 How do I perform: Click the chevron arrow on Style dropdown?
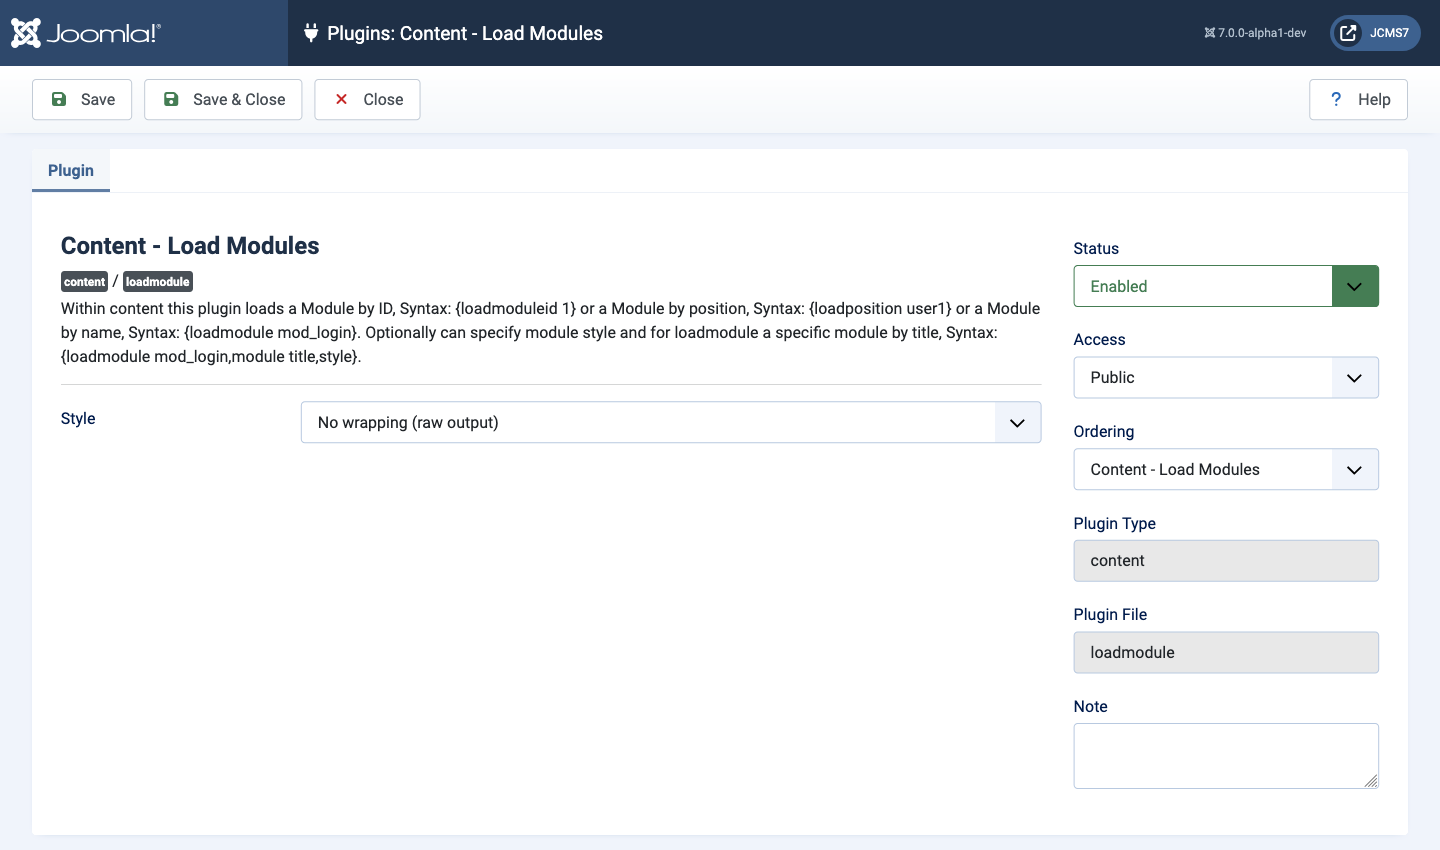[1017, 422]
